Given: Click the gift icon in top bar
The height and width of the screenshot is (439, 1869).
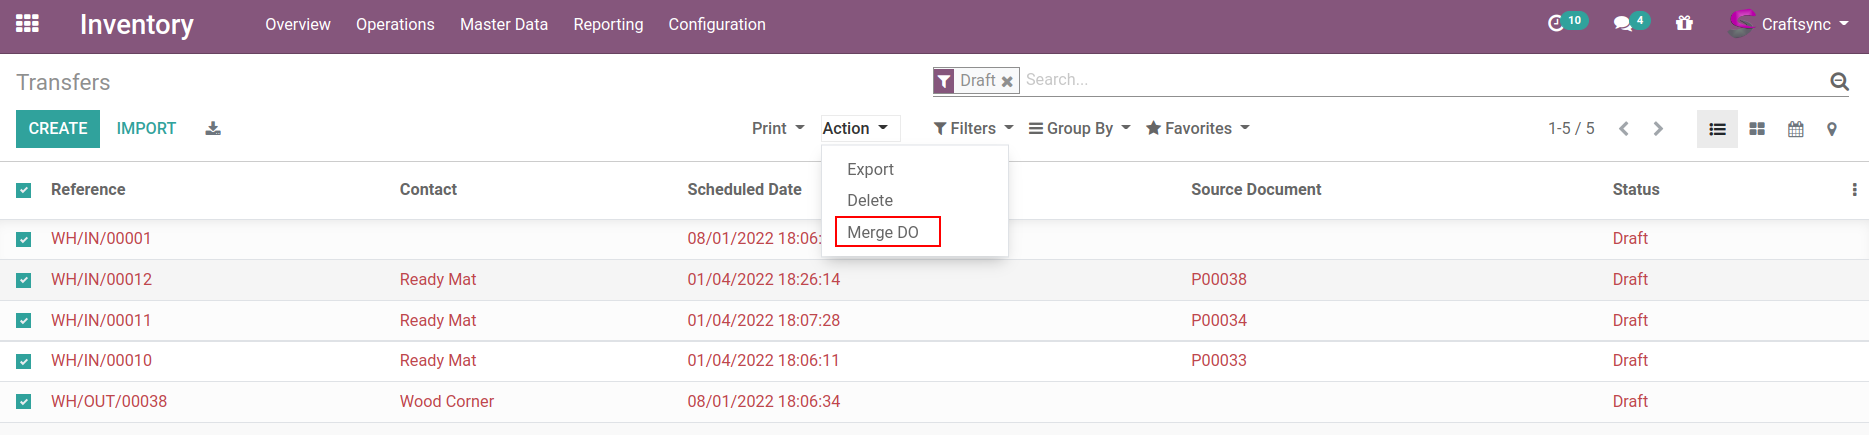Looking at the screenshot, I should coord(1685,23).
